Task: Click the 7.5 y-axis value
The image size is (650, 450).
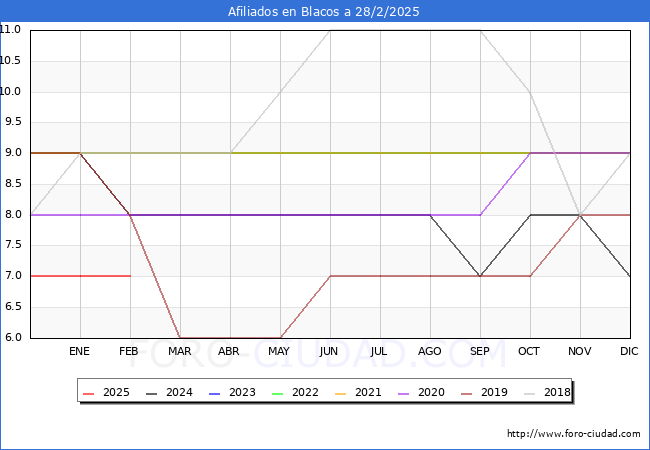Action: click(13, 245)
